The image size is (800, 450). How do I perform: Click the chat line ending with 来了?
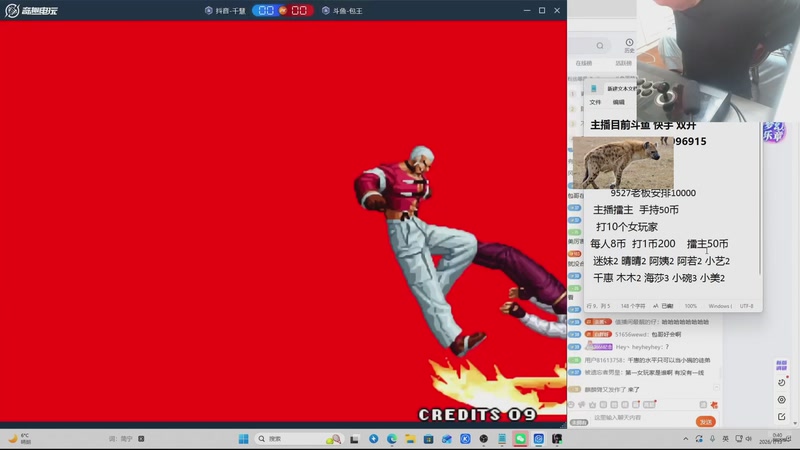point(612,389)
